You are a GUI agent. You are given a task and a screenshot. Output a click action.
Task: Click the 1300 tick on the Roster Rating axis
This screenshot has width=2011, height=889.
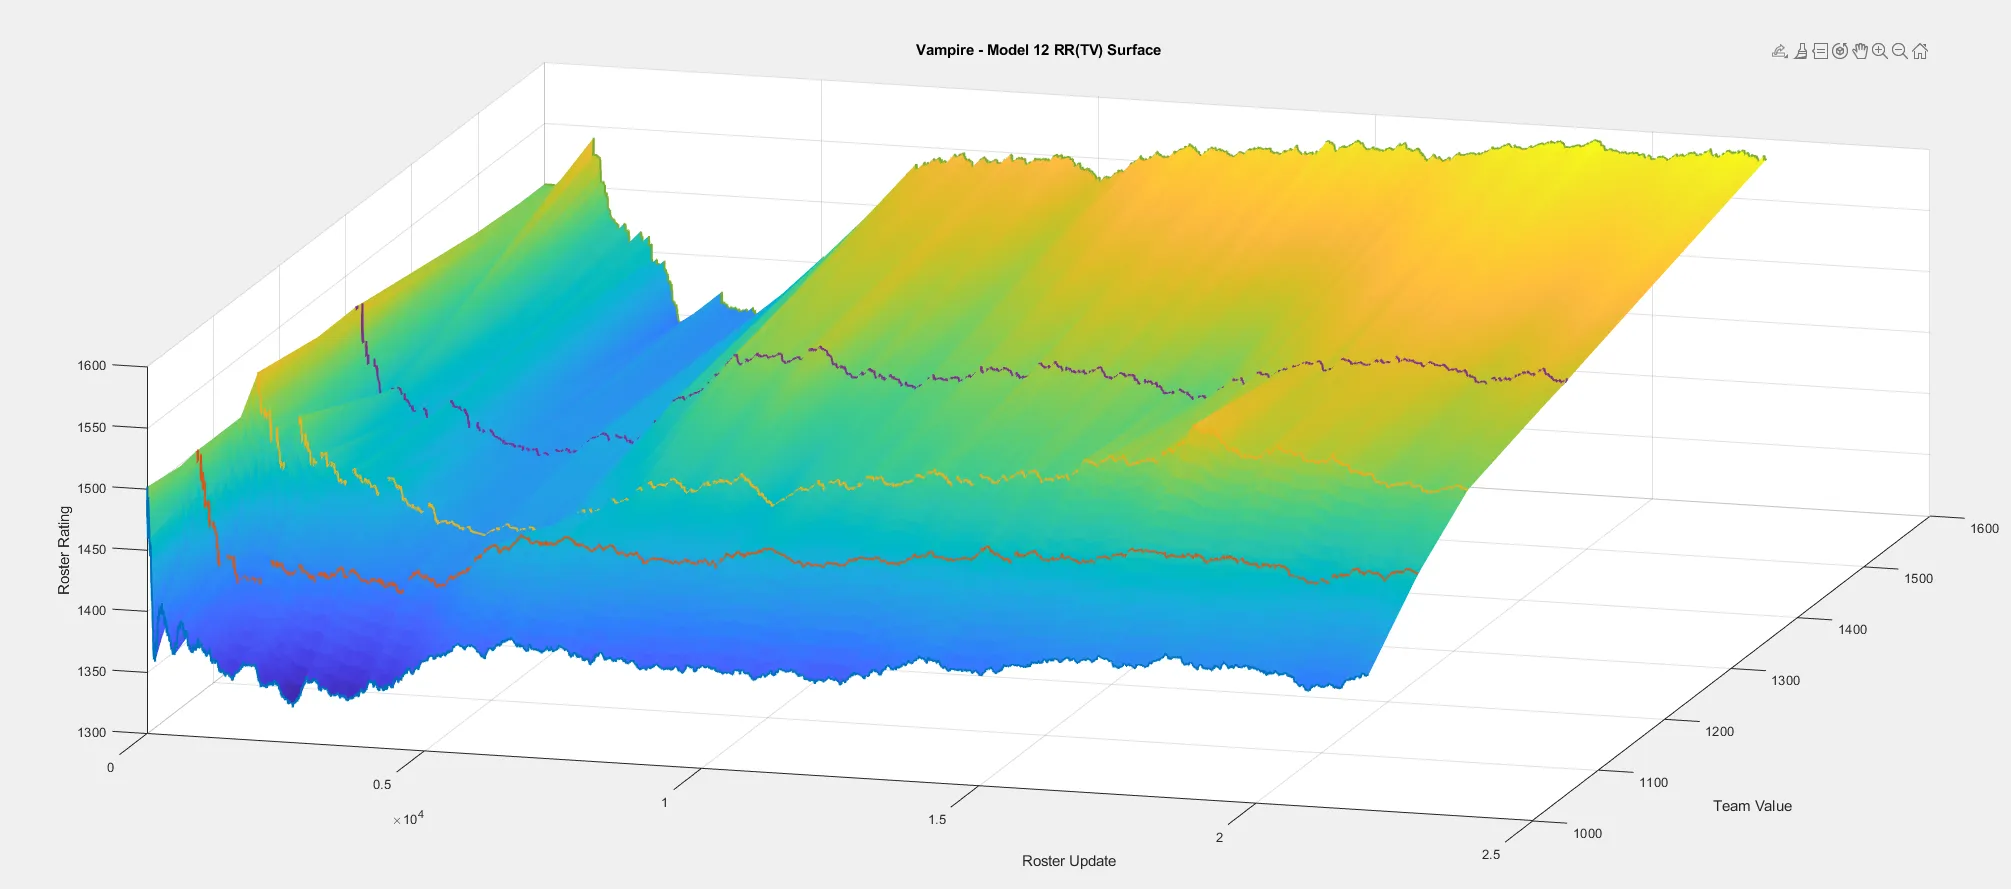pos(92,732)
